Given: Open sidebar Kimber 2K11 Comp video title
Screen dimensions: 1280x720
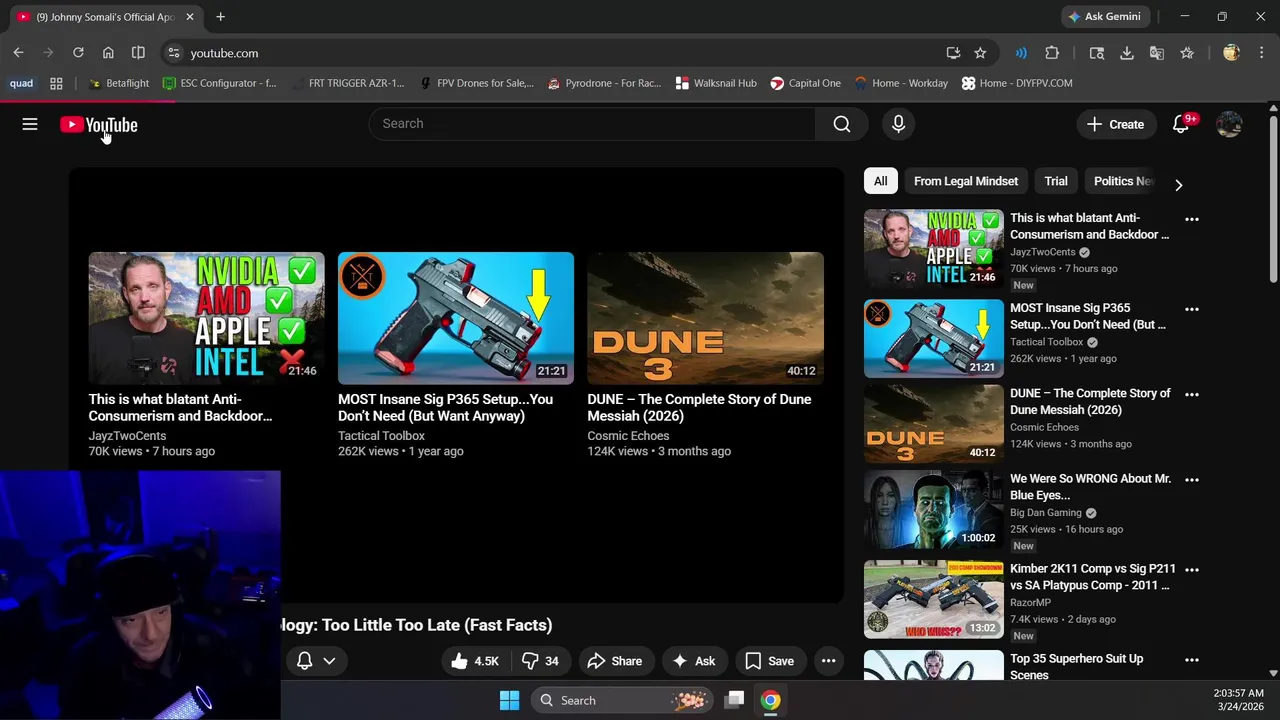Looking at the screenshot, I should pos(1092,577).
